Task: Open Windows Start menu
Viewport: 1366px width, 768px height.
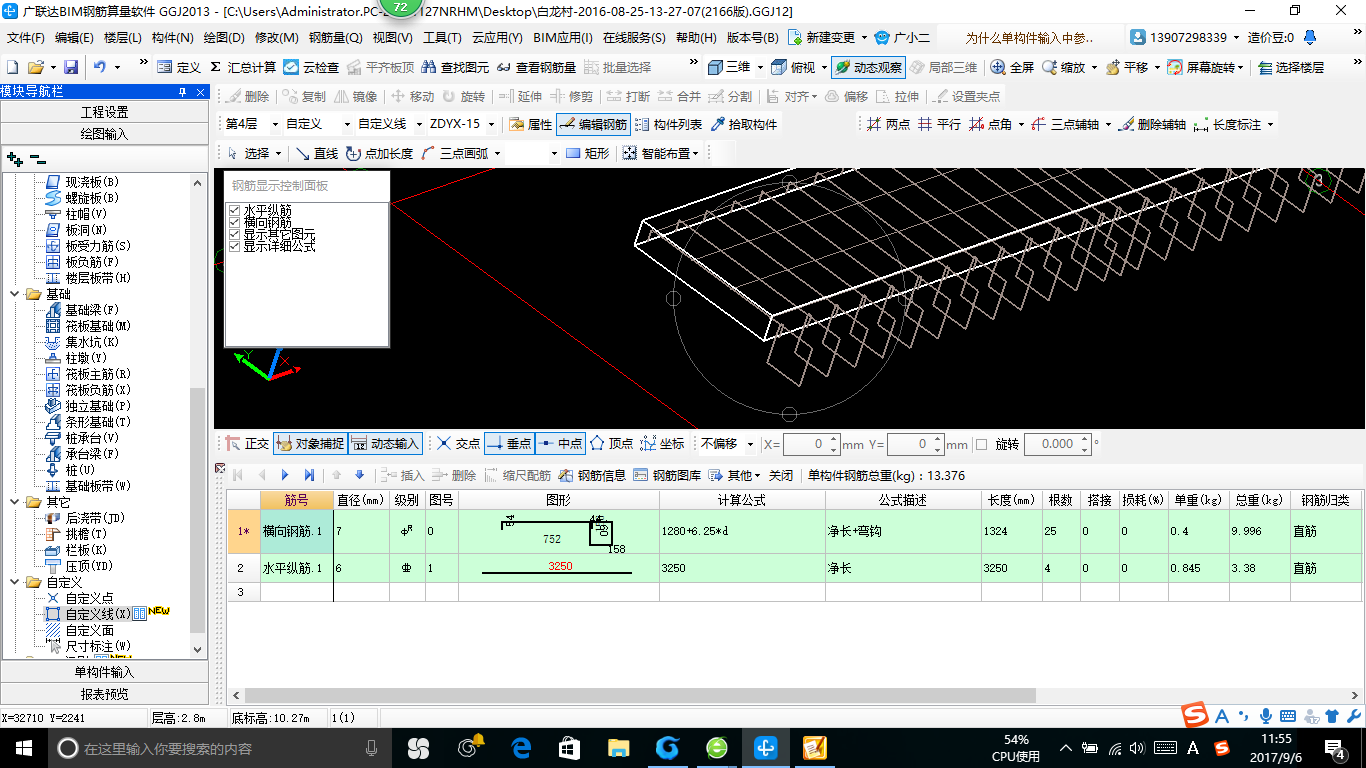Action: coord(23,747)
